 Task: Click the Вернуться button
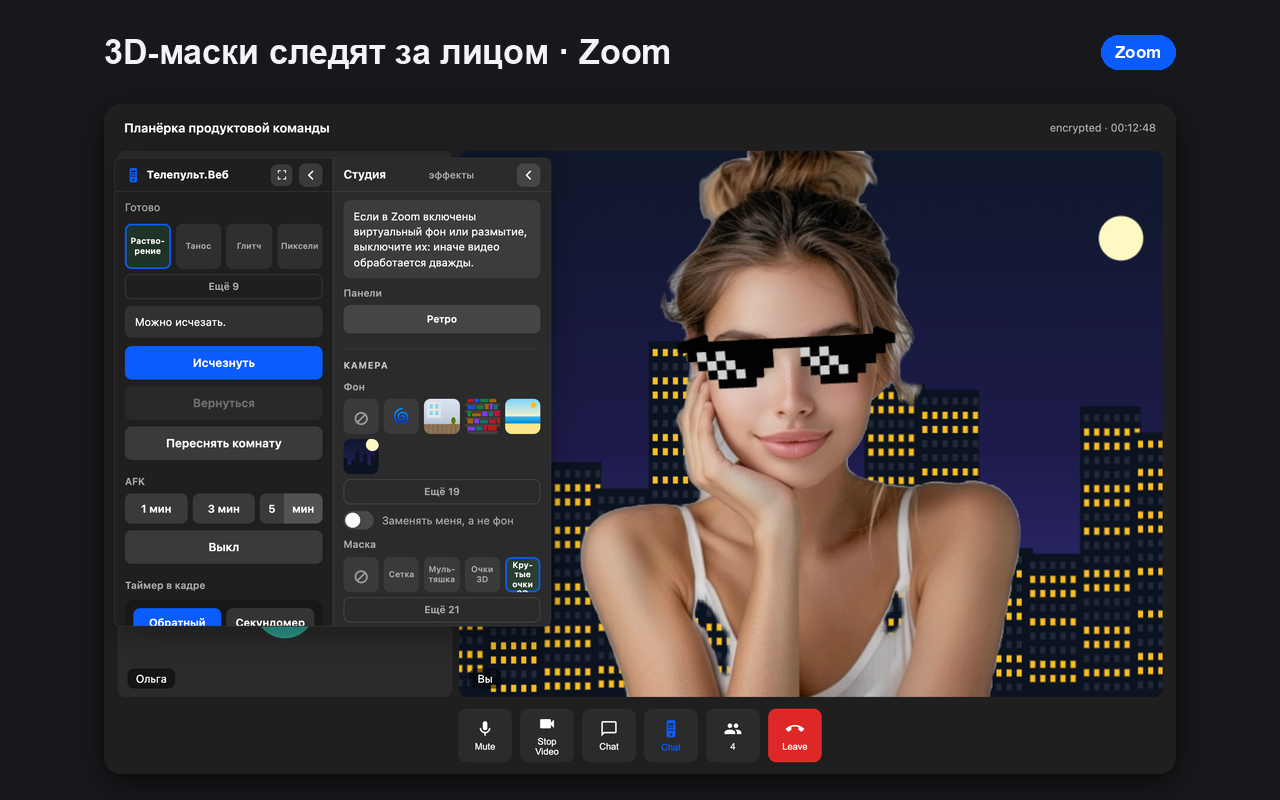pyautogui.click(x=224, y=403)
